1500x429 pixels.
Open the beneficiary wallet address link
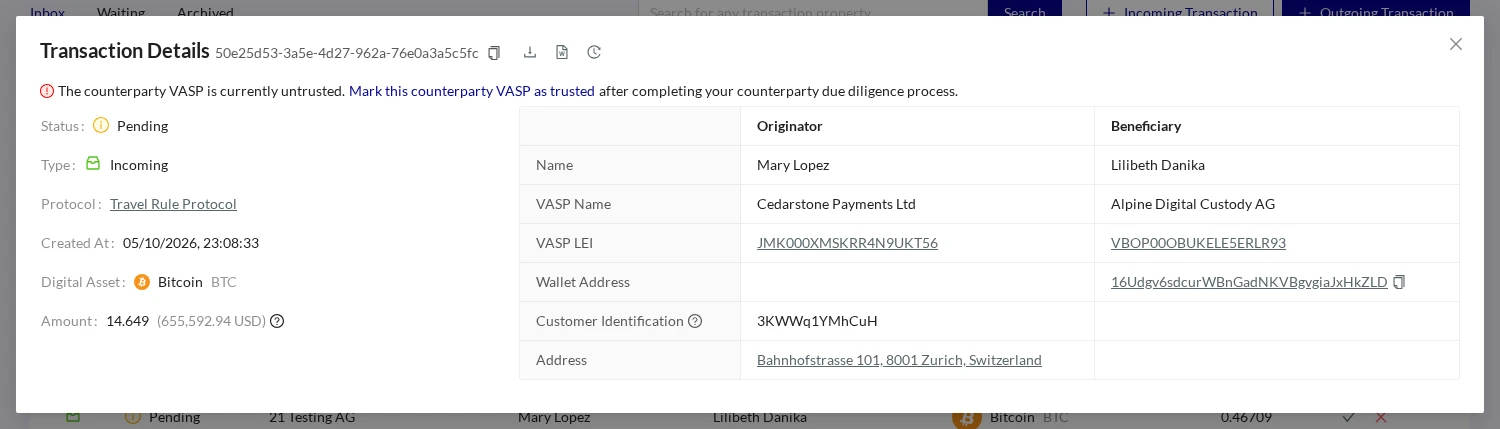tap(1249, 282)
